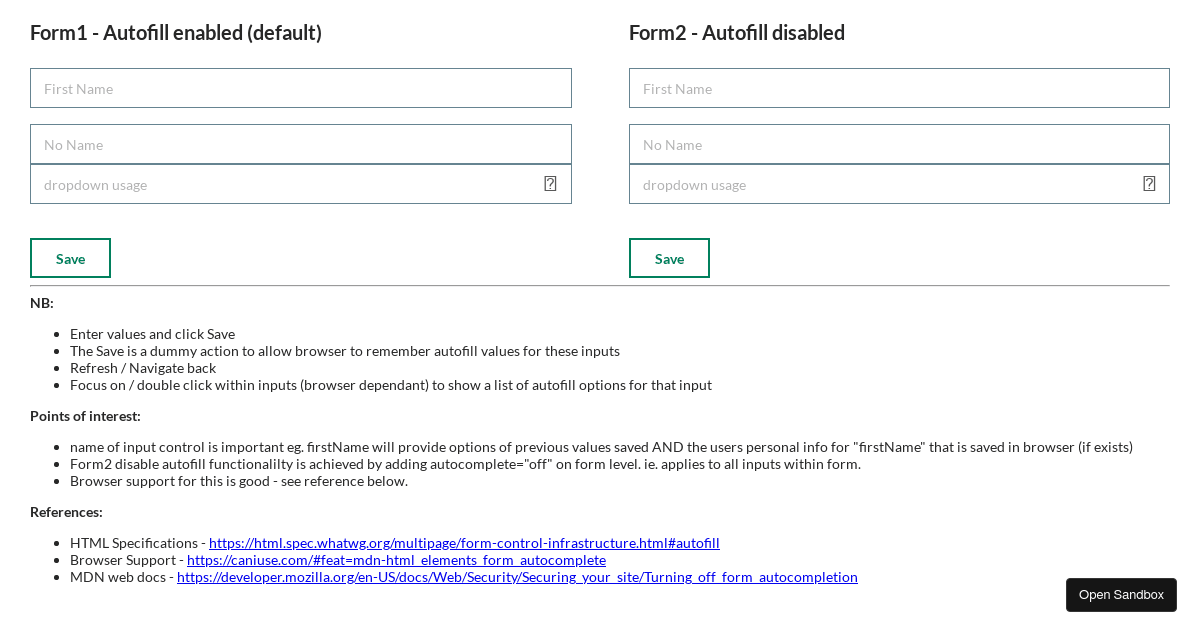The width and height of the screenshot is (1200, 630).
Task: Click the References section heading
Action: click(66, 511)
